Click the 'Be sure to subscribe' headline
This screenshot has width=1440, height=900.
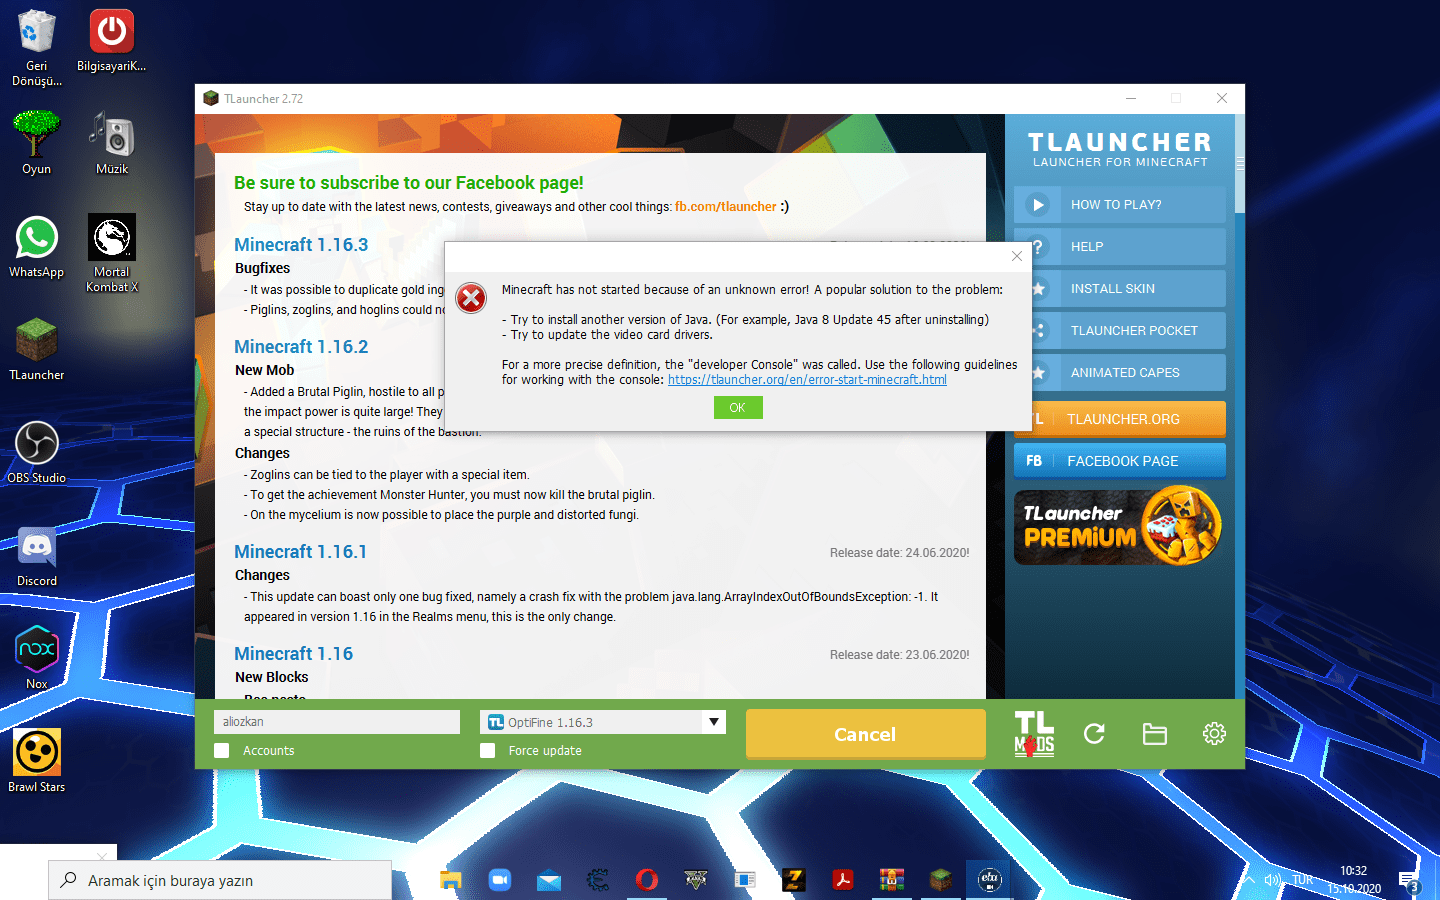[409, 183]
